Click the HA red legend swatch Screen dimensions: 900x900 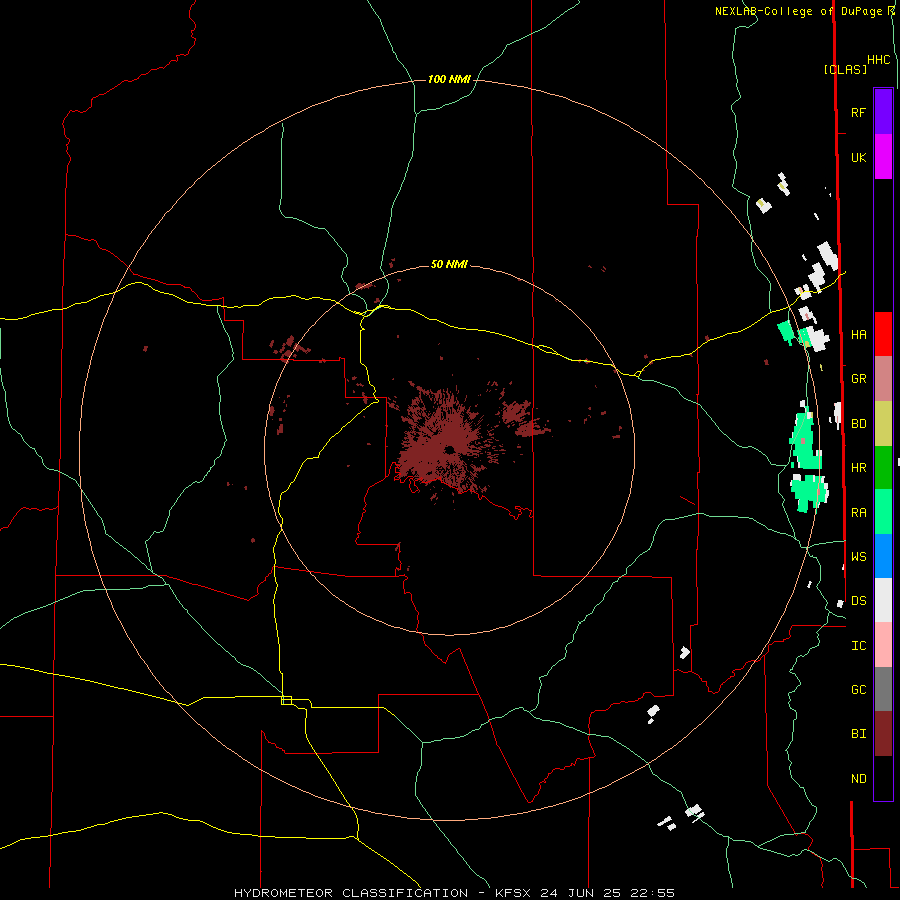coord(883,334)
